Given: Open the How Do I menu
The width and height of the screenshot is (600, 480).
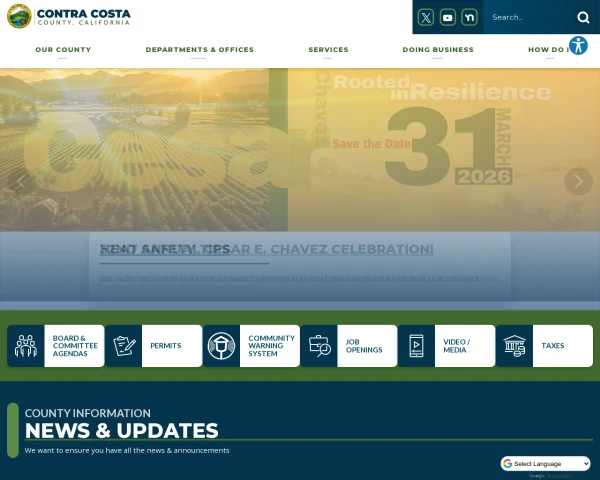Looking at the screenshot, I should 549,50.
